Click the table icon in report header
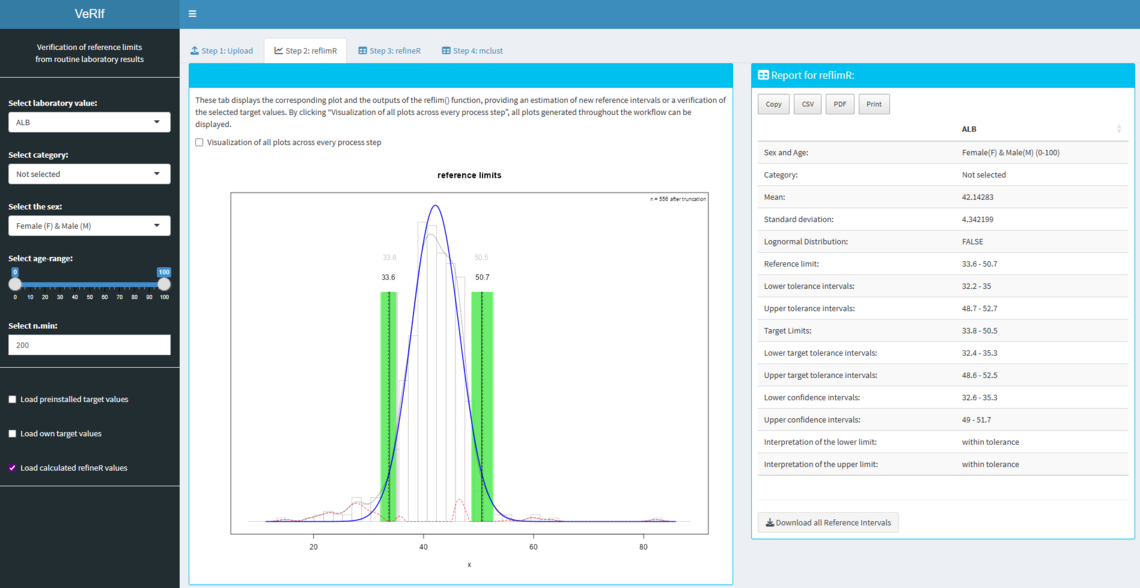 (x=763, y=75)
